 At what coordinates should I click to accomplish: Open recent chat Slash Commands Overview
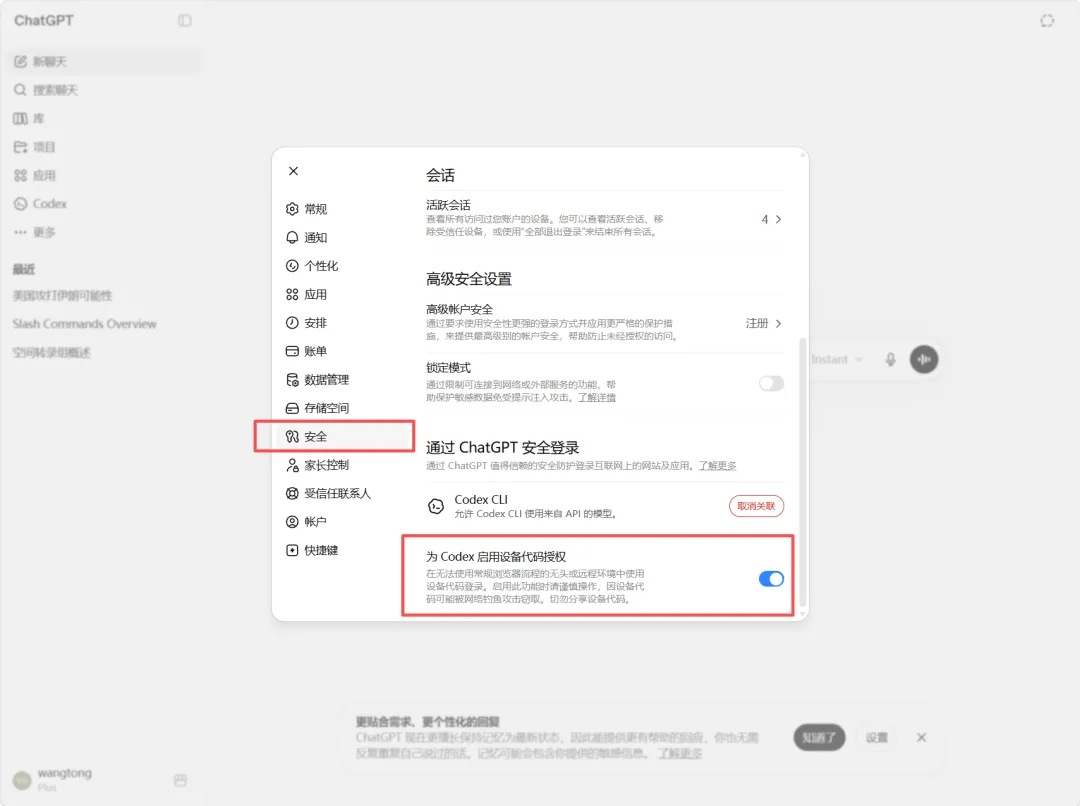84,324
